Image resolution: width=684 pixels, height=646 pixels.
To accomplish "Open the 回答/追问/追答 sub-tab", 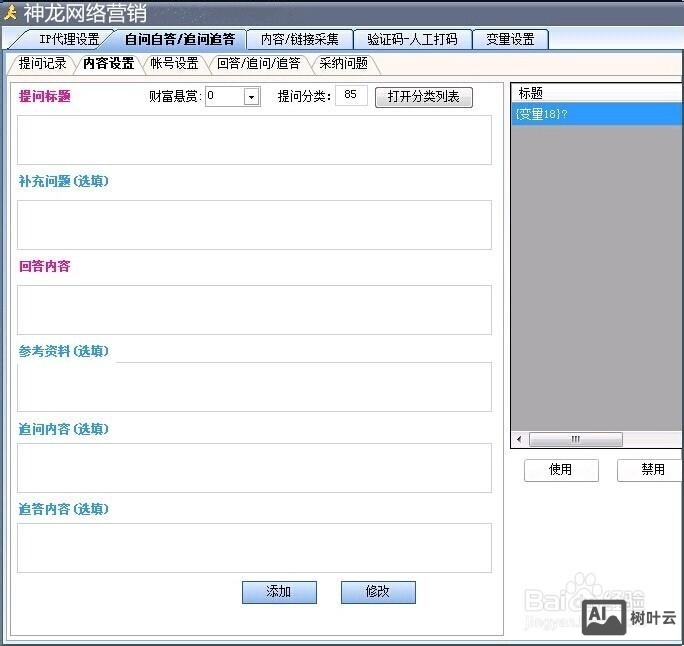I will coord(259,64).
